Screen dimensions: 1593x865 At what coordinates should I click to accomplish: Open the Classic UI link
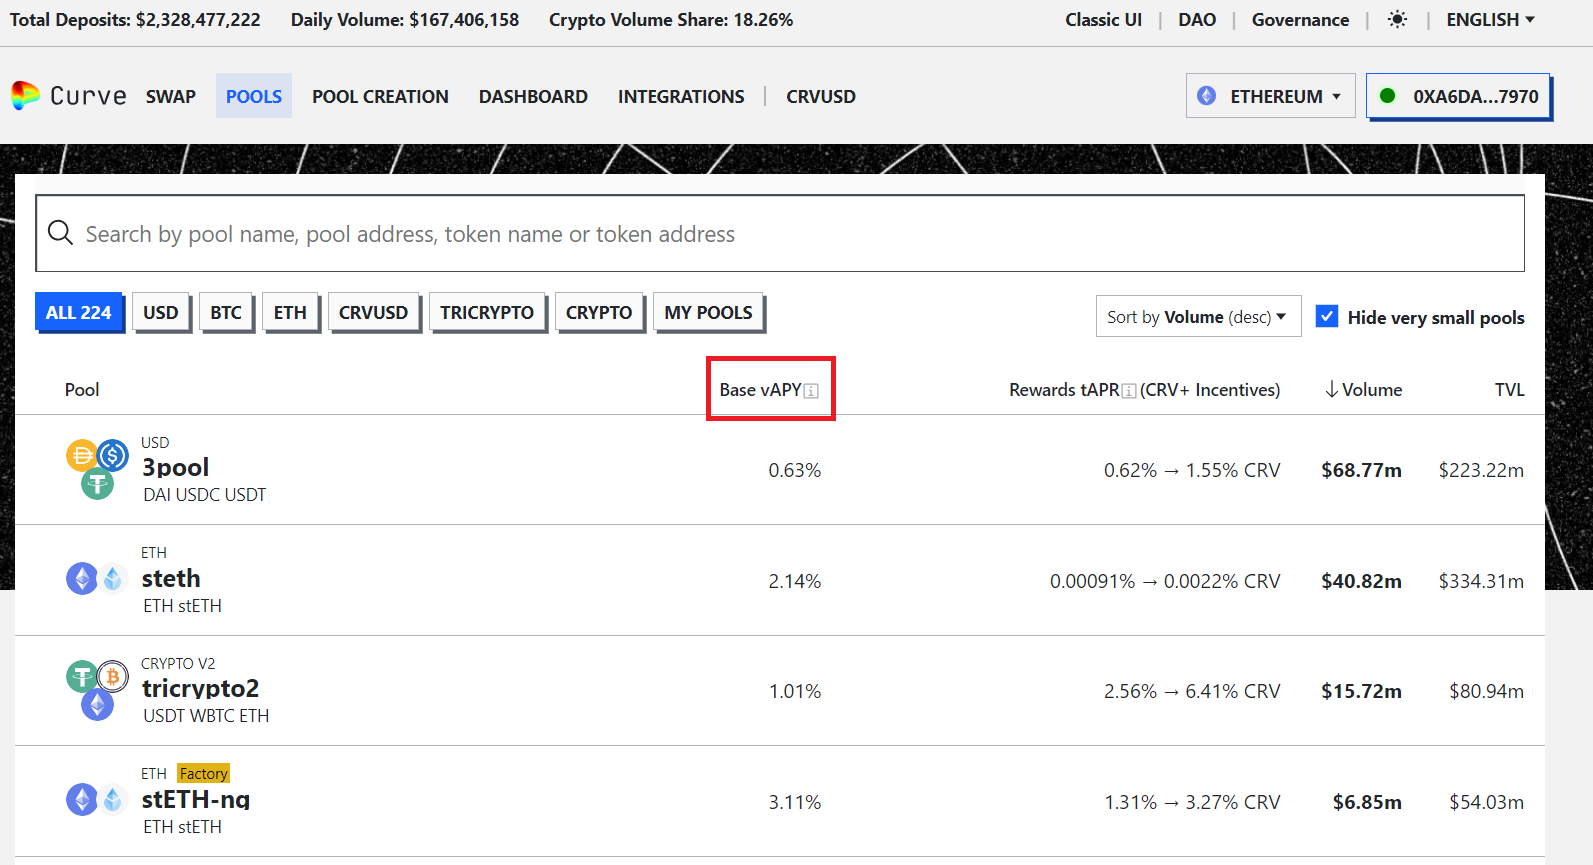(1103, 20)
